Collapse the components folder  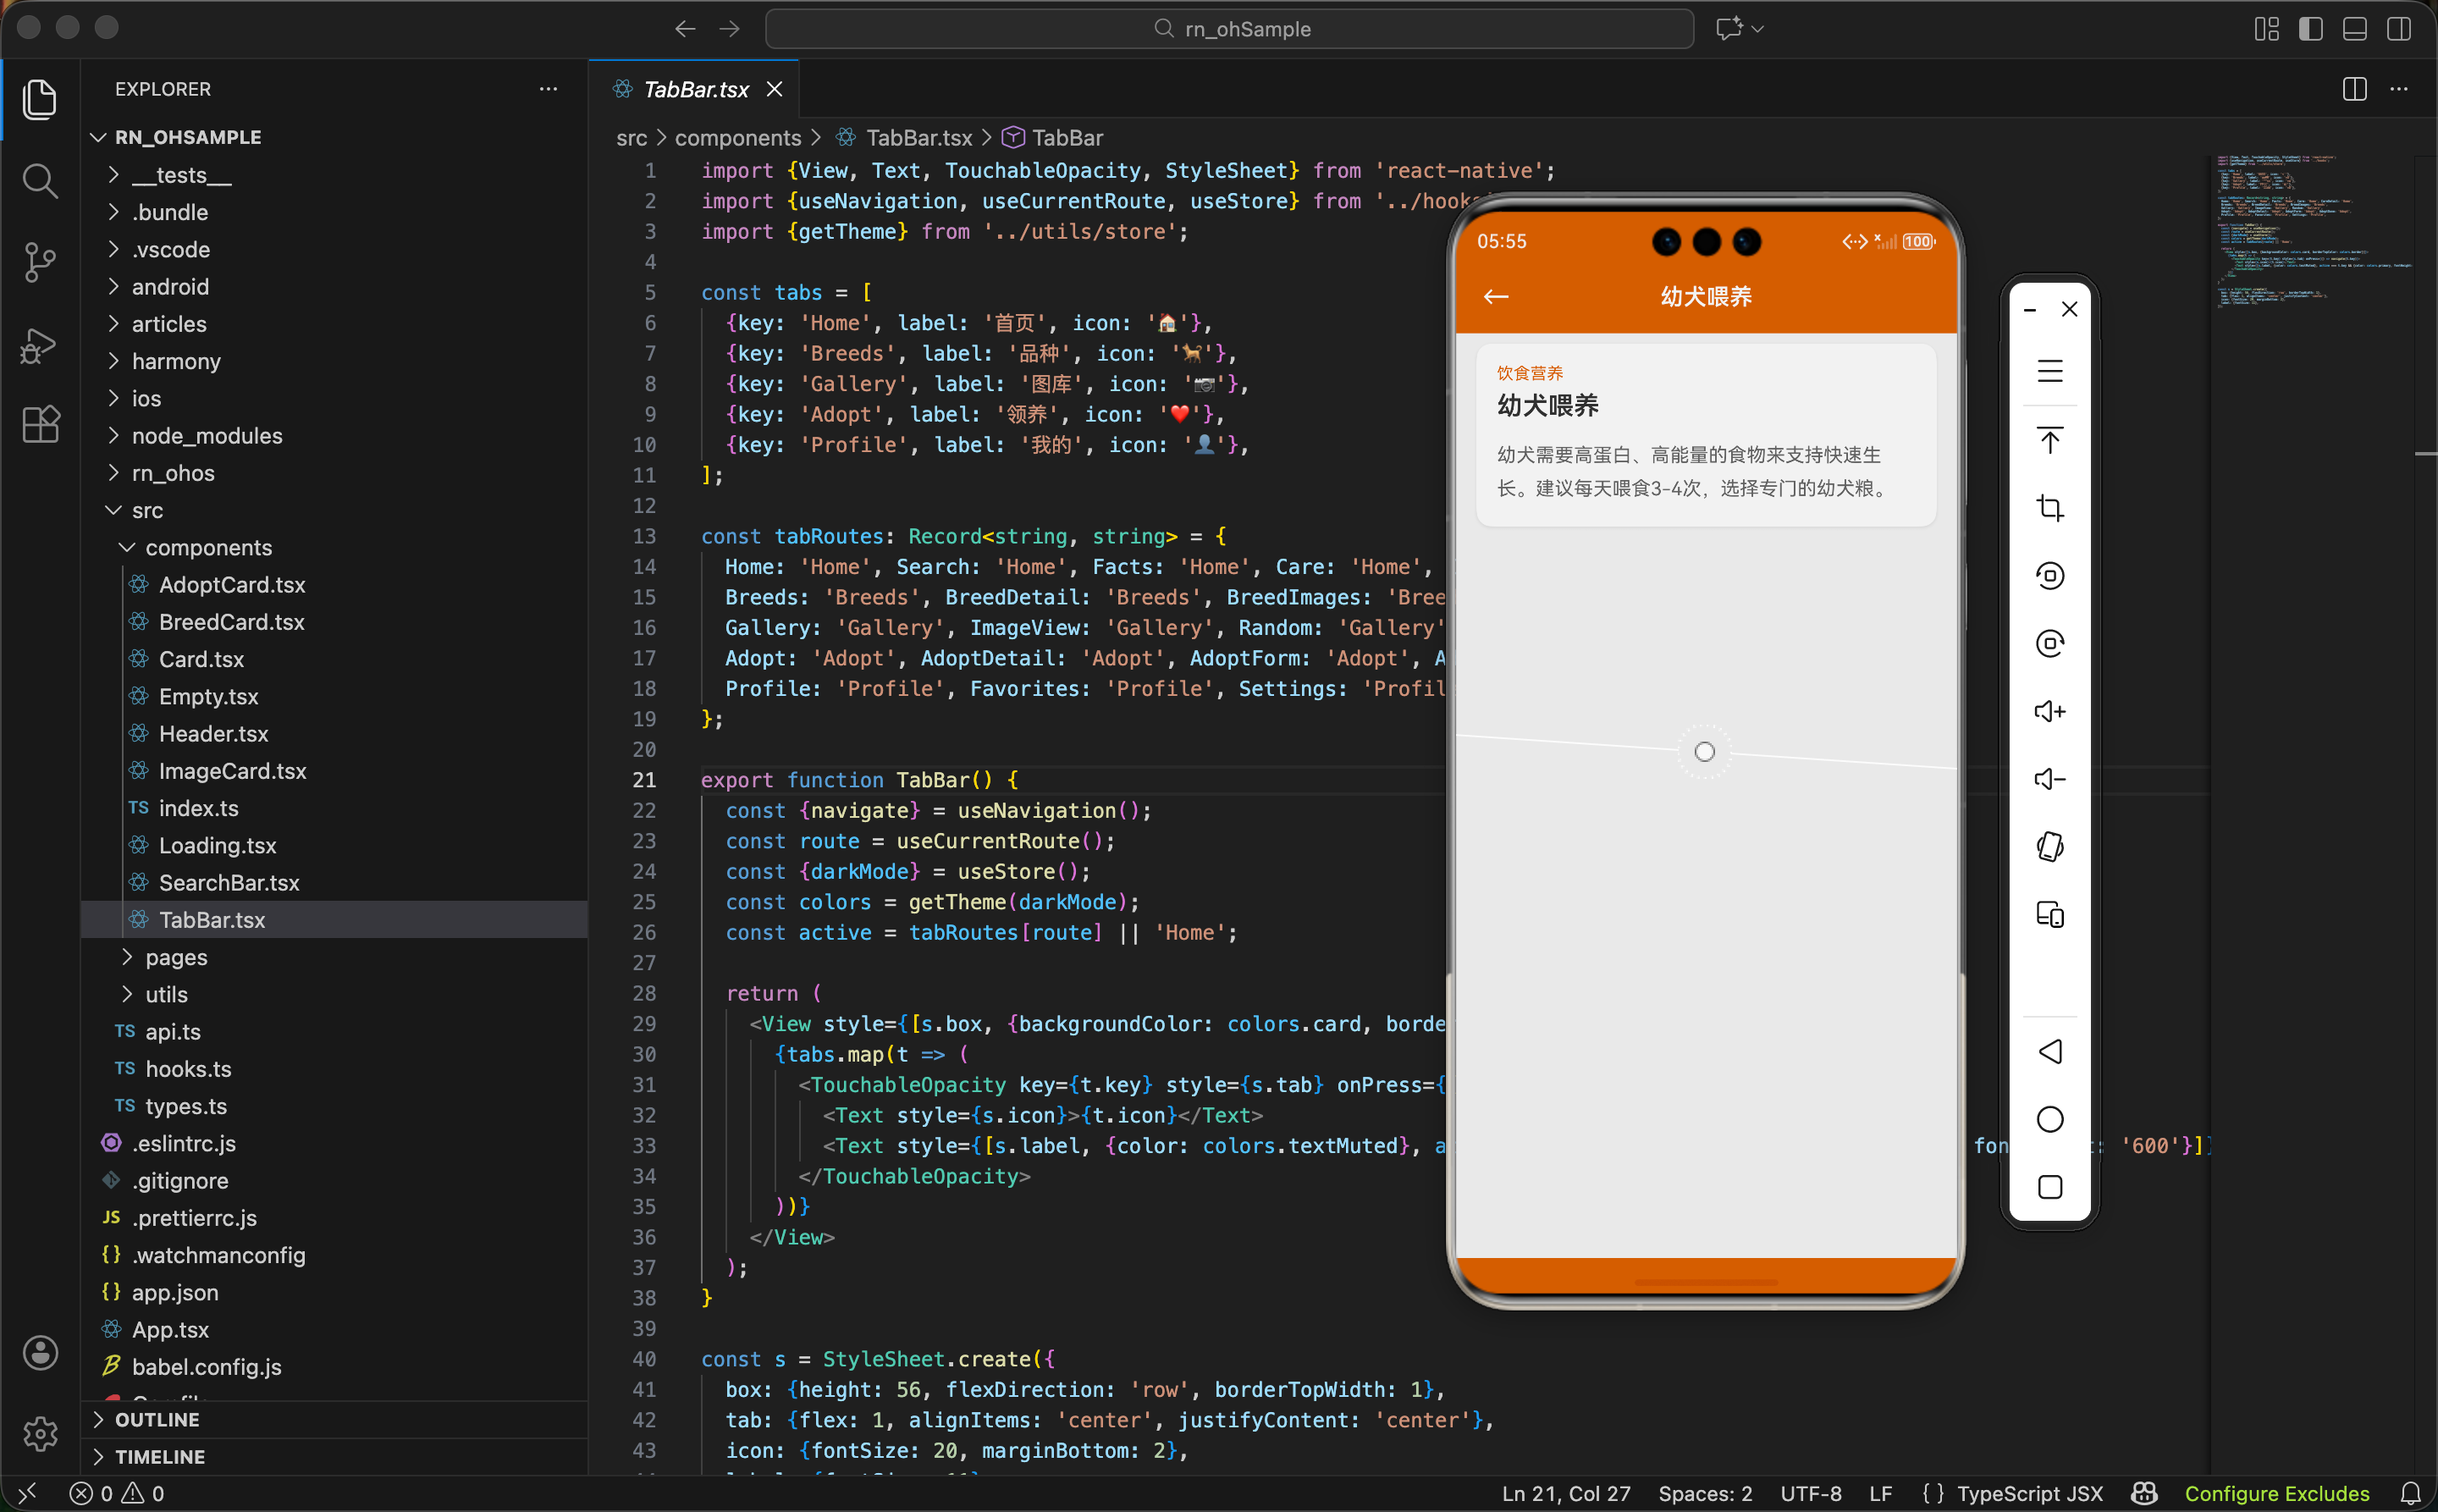[208, 547]
